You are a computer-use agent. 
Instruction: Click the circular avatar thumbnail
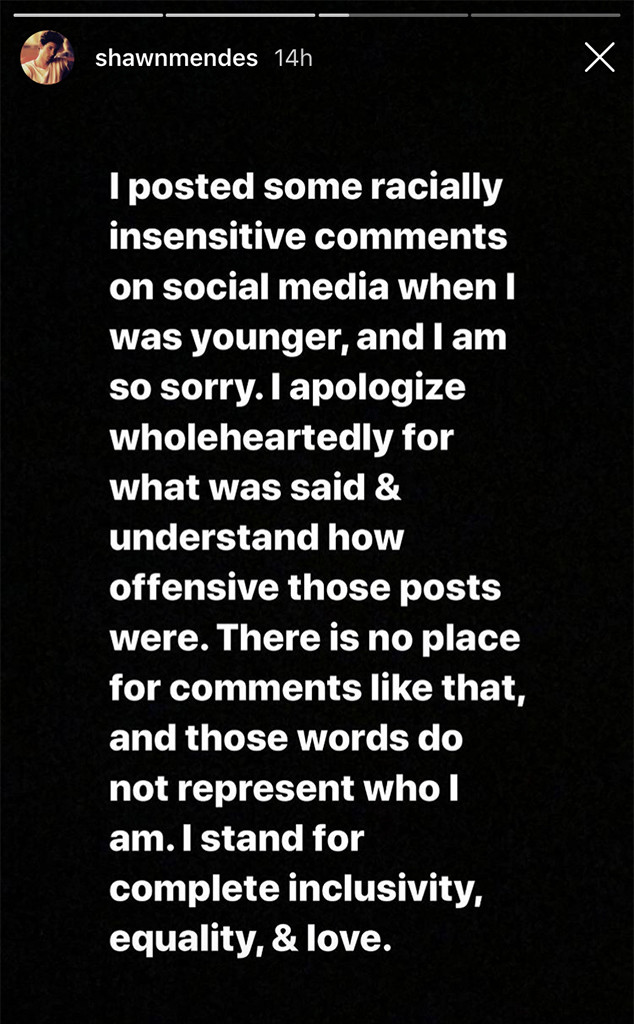point(48,58)
